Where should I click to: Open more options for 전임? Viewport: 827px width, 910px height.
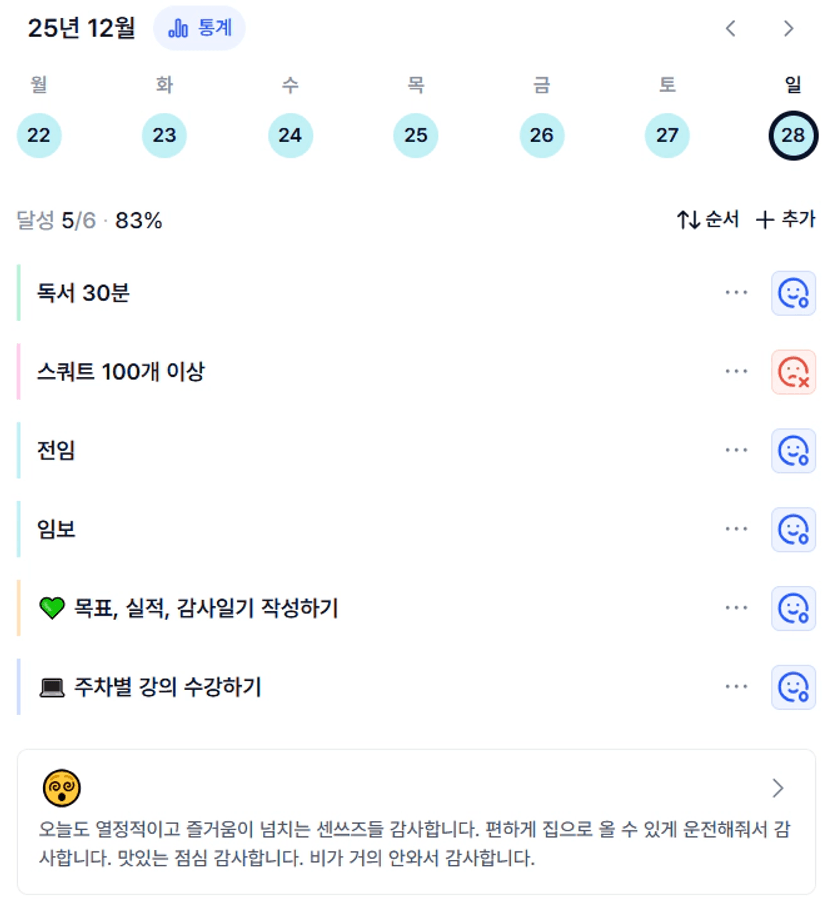(x=737, y=451)
